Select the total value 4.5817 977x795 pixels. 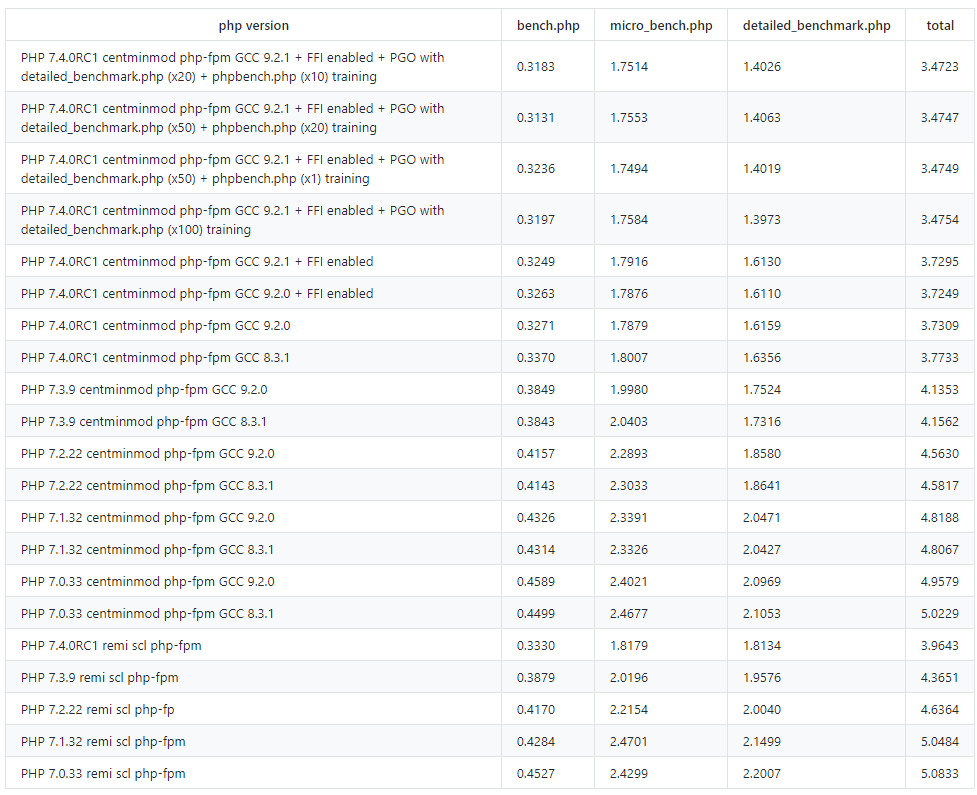[x=940, y=485]
